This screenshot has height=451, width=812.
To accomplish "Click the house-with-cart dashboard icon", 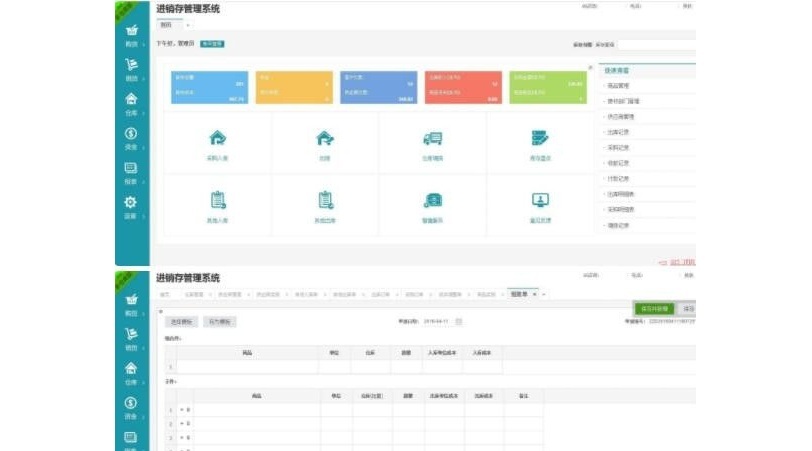I will coord(325,138).
